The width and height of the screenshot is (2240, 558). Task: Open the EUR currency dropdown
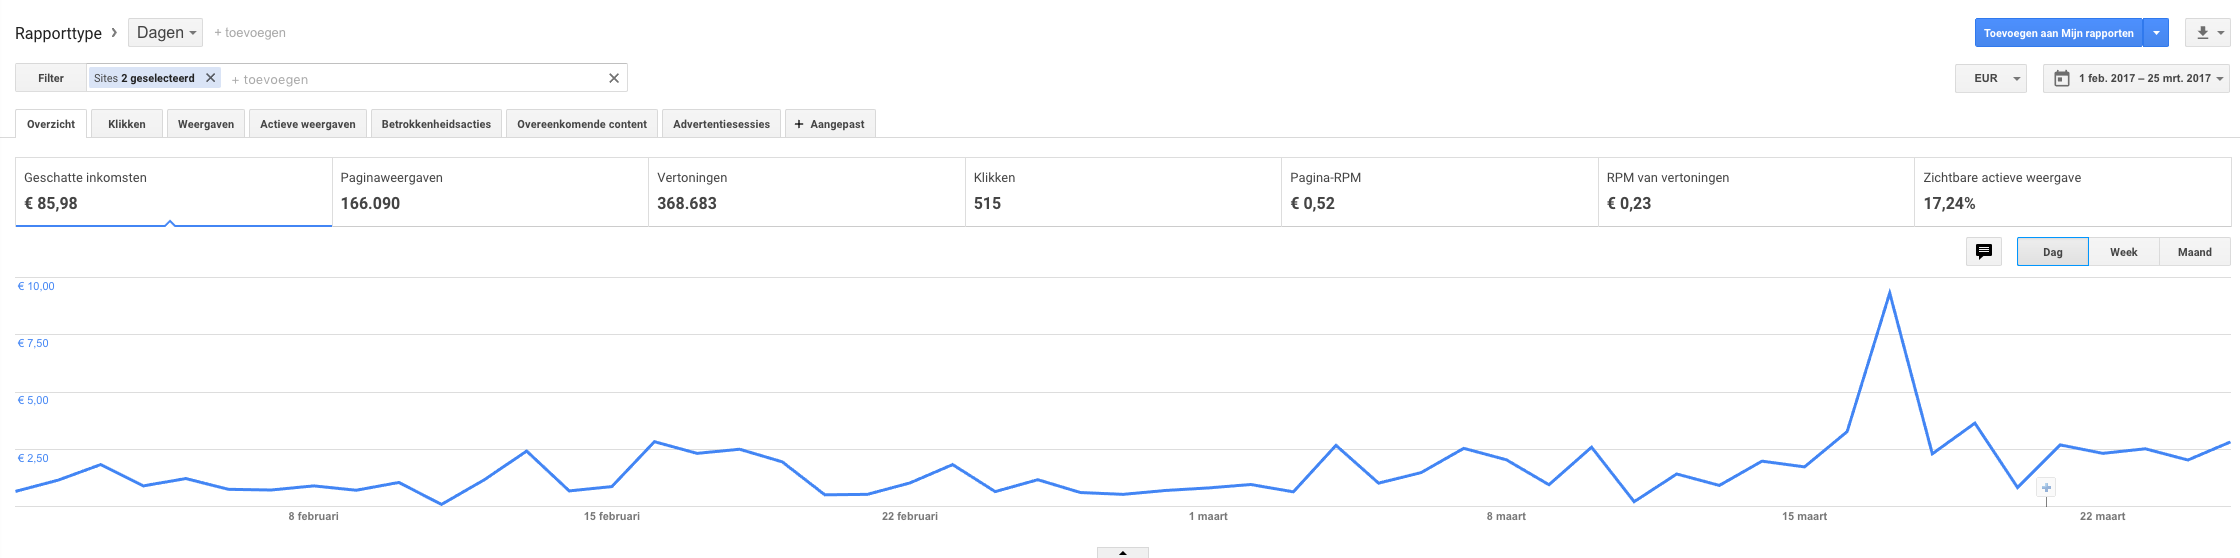coord(1990,78)
